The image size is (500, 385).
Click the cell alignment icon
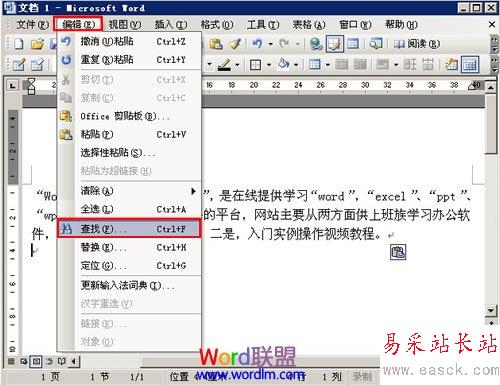pyautogui.click(x=382, y=64)
